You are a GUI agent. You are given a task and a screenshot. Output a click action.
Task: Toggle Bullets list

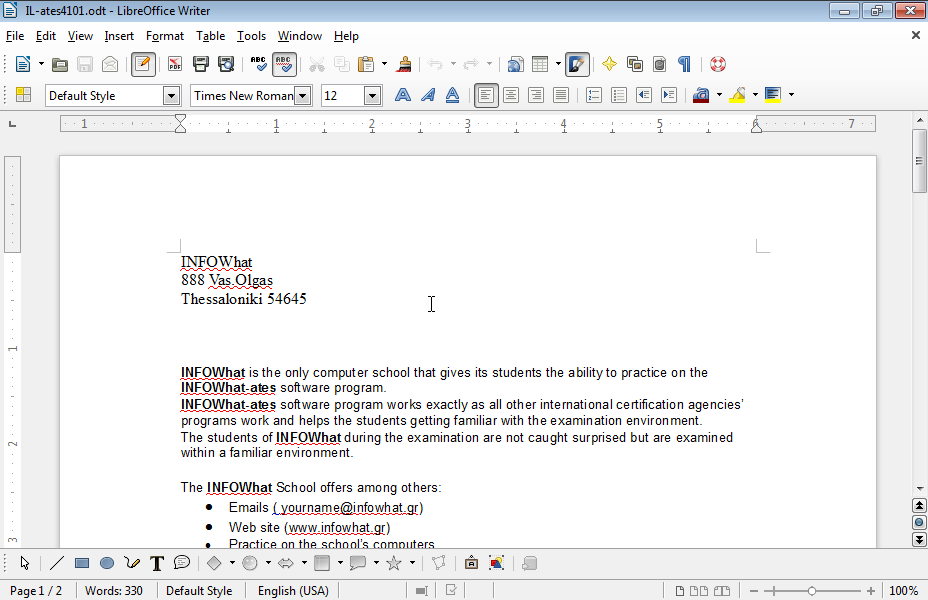[619, 95]
